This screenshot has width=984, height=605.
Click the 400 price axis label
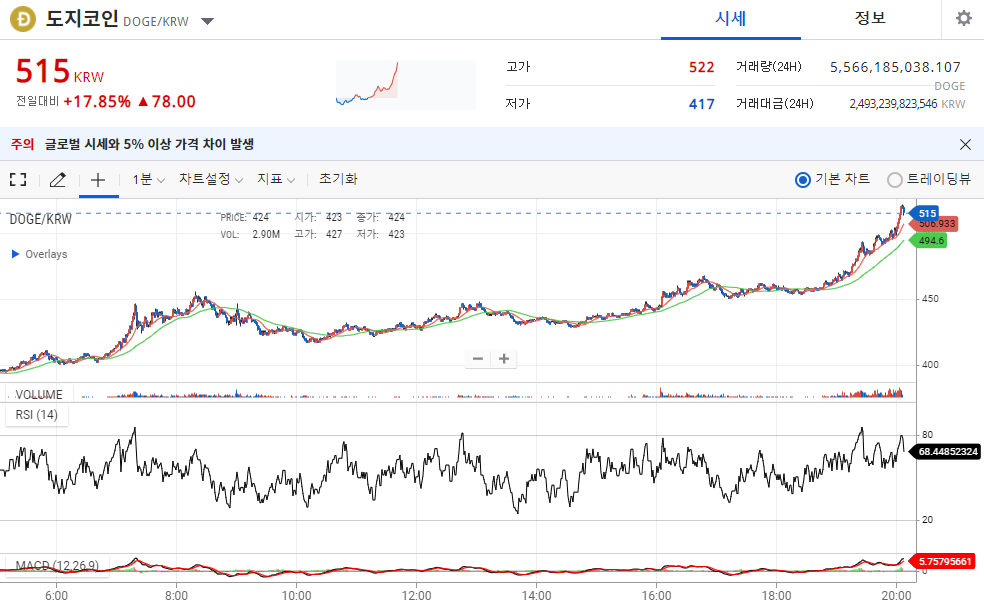[930, 365]
